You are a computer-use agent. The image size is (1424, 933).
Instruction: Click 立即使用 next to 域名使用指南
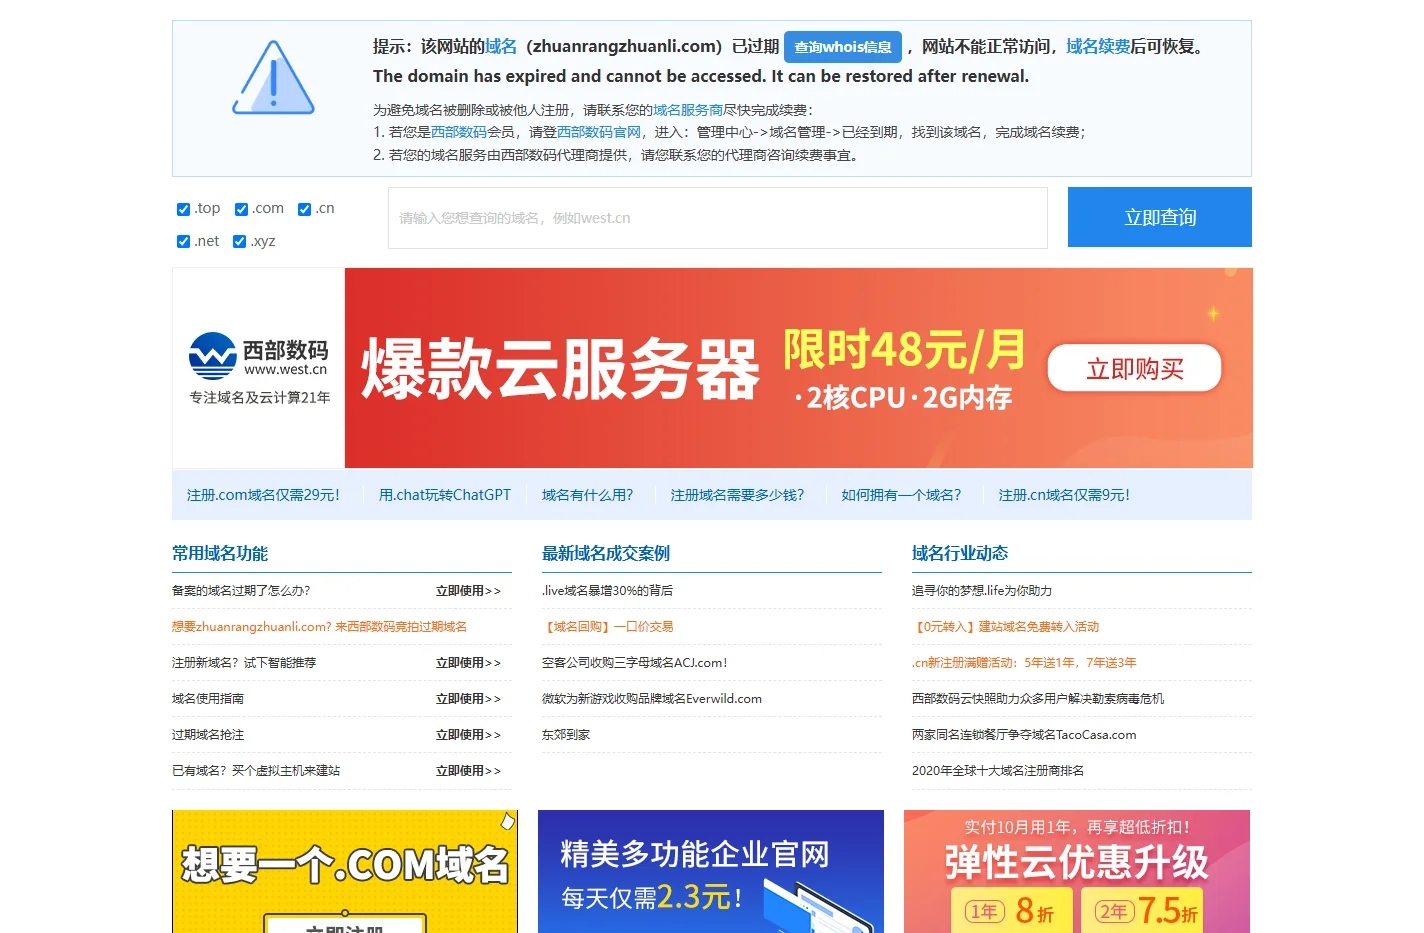pyautogui.click(x=468, y=699)
